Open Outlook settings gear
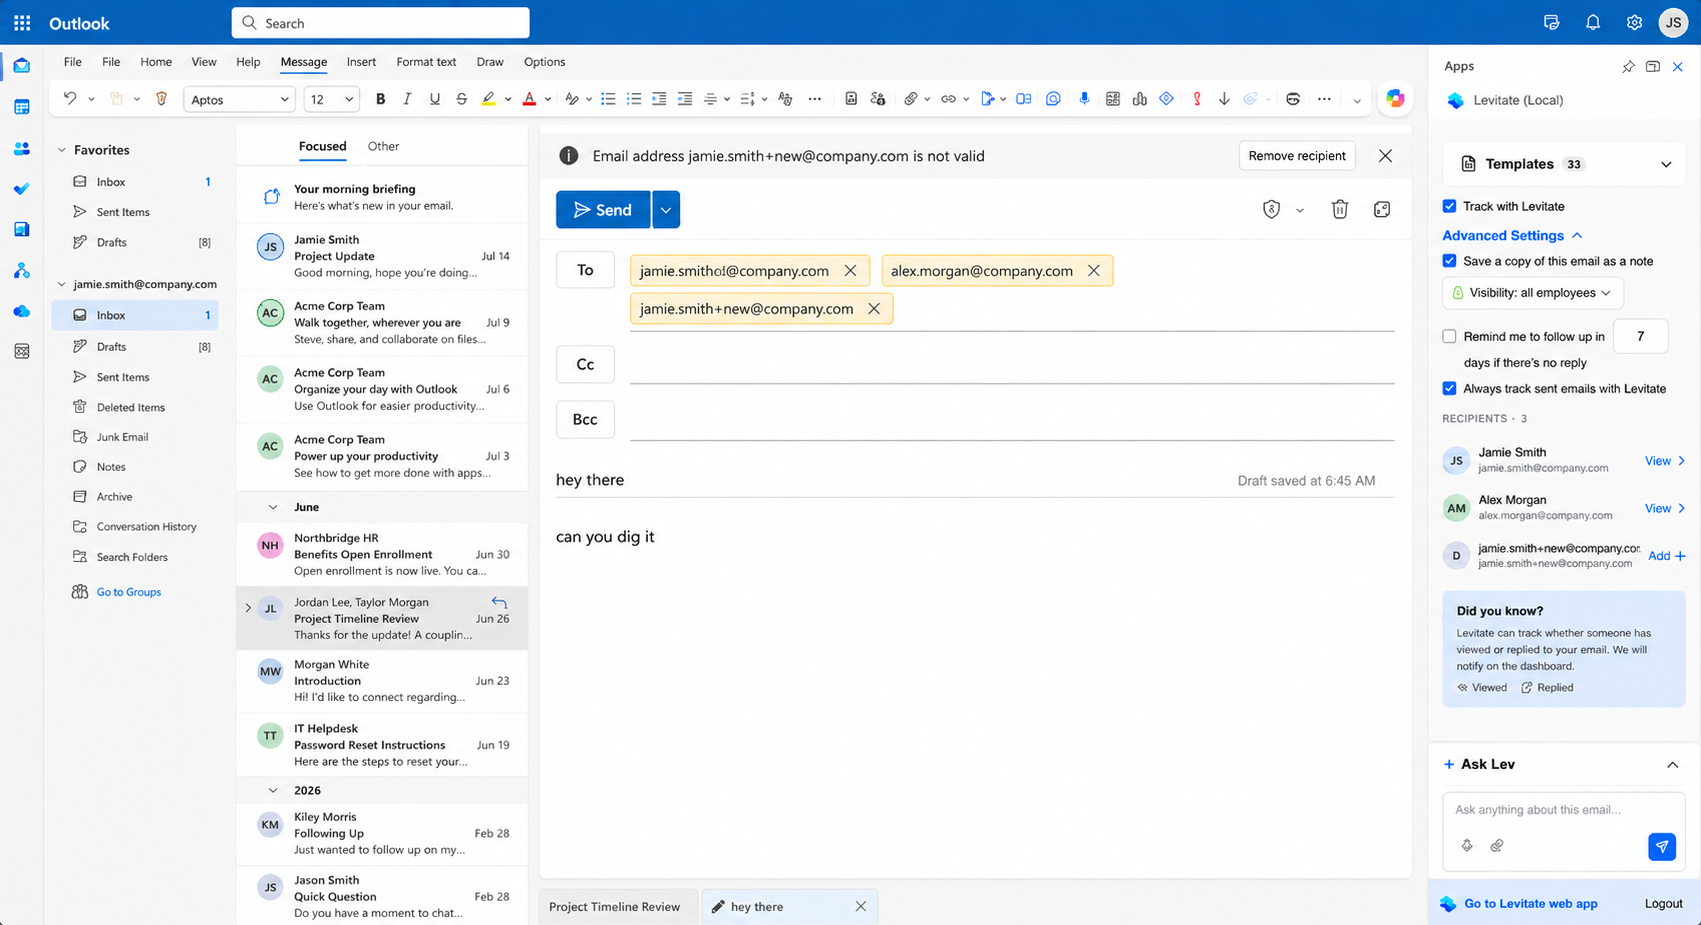 click(x=1634, y=23)
